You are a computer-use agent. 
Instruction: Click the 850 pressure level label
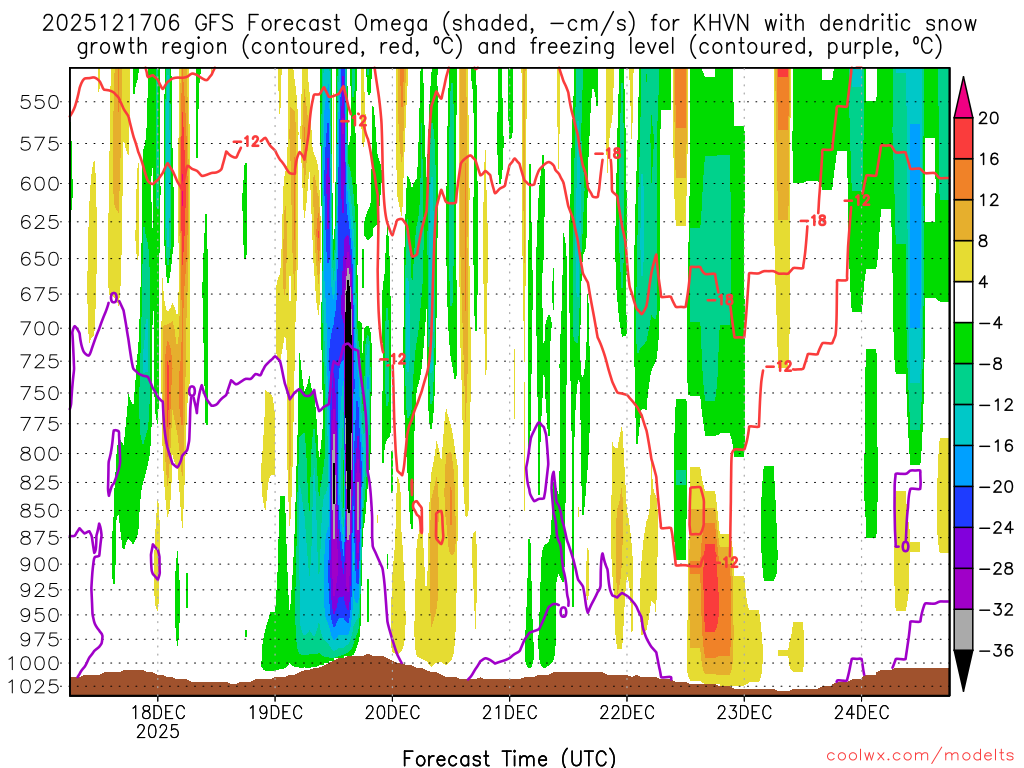click(x=40, y=511)
